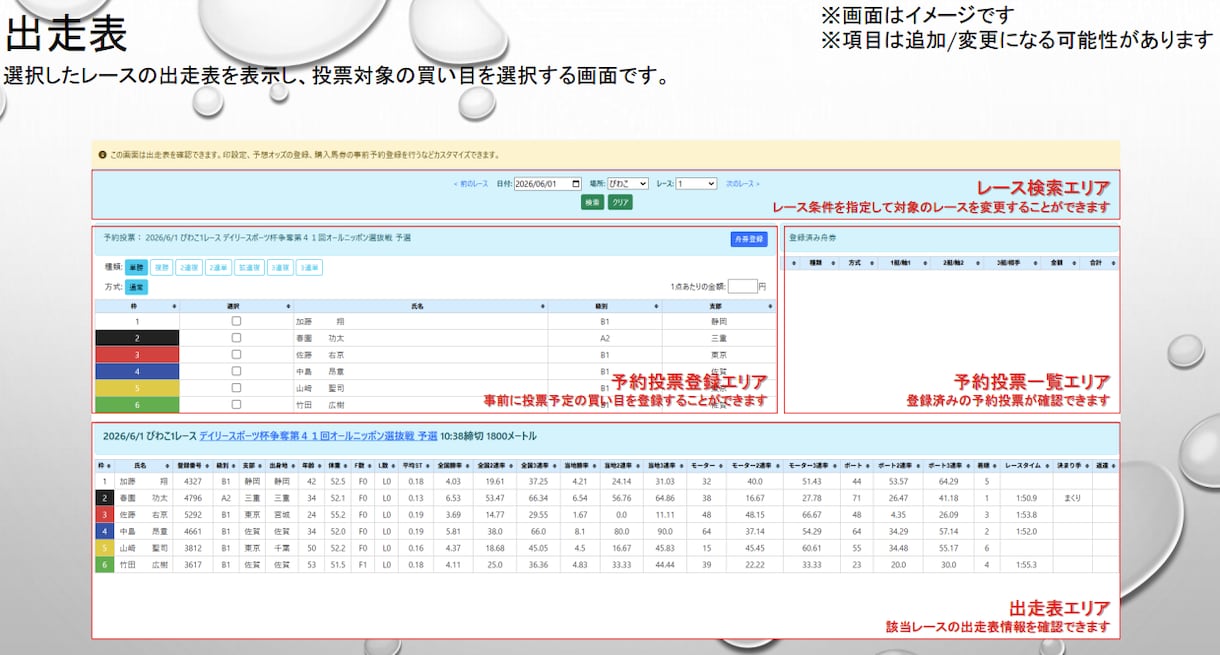Tick the checkbox for 加藤 翔
1220x655 pixels.
click(236, 322)
